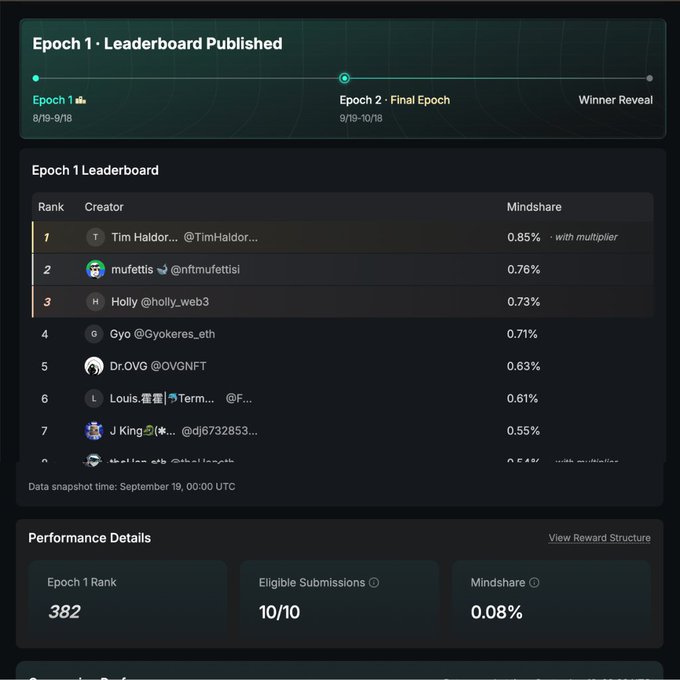This screenshot has width=680, height=680.
Task: Click the Mindshare column header
Action: pyautogui.click(x=534, y=207)
